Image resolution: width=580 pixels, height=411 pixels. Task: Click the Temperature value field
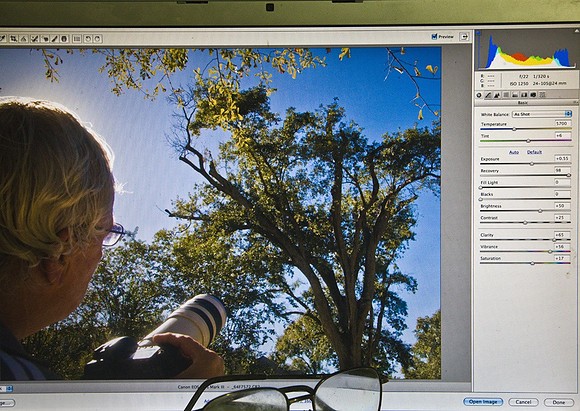point(563,124)
